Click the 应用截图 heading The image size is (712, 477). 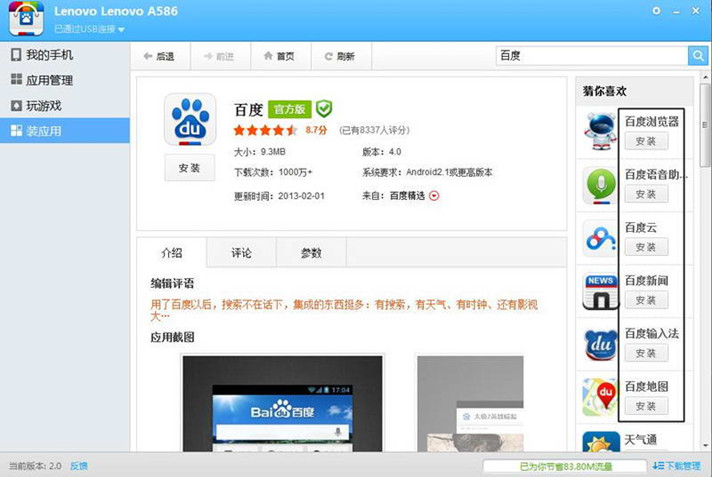tap(172, 337)
